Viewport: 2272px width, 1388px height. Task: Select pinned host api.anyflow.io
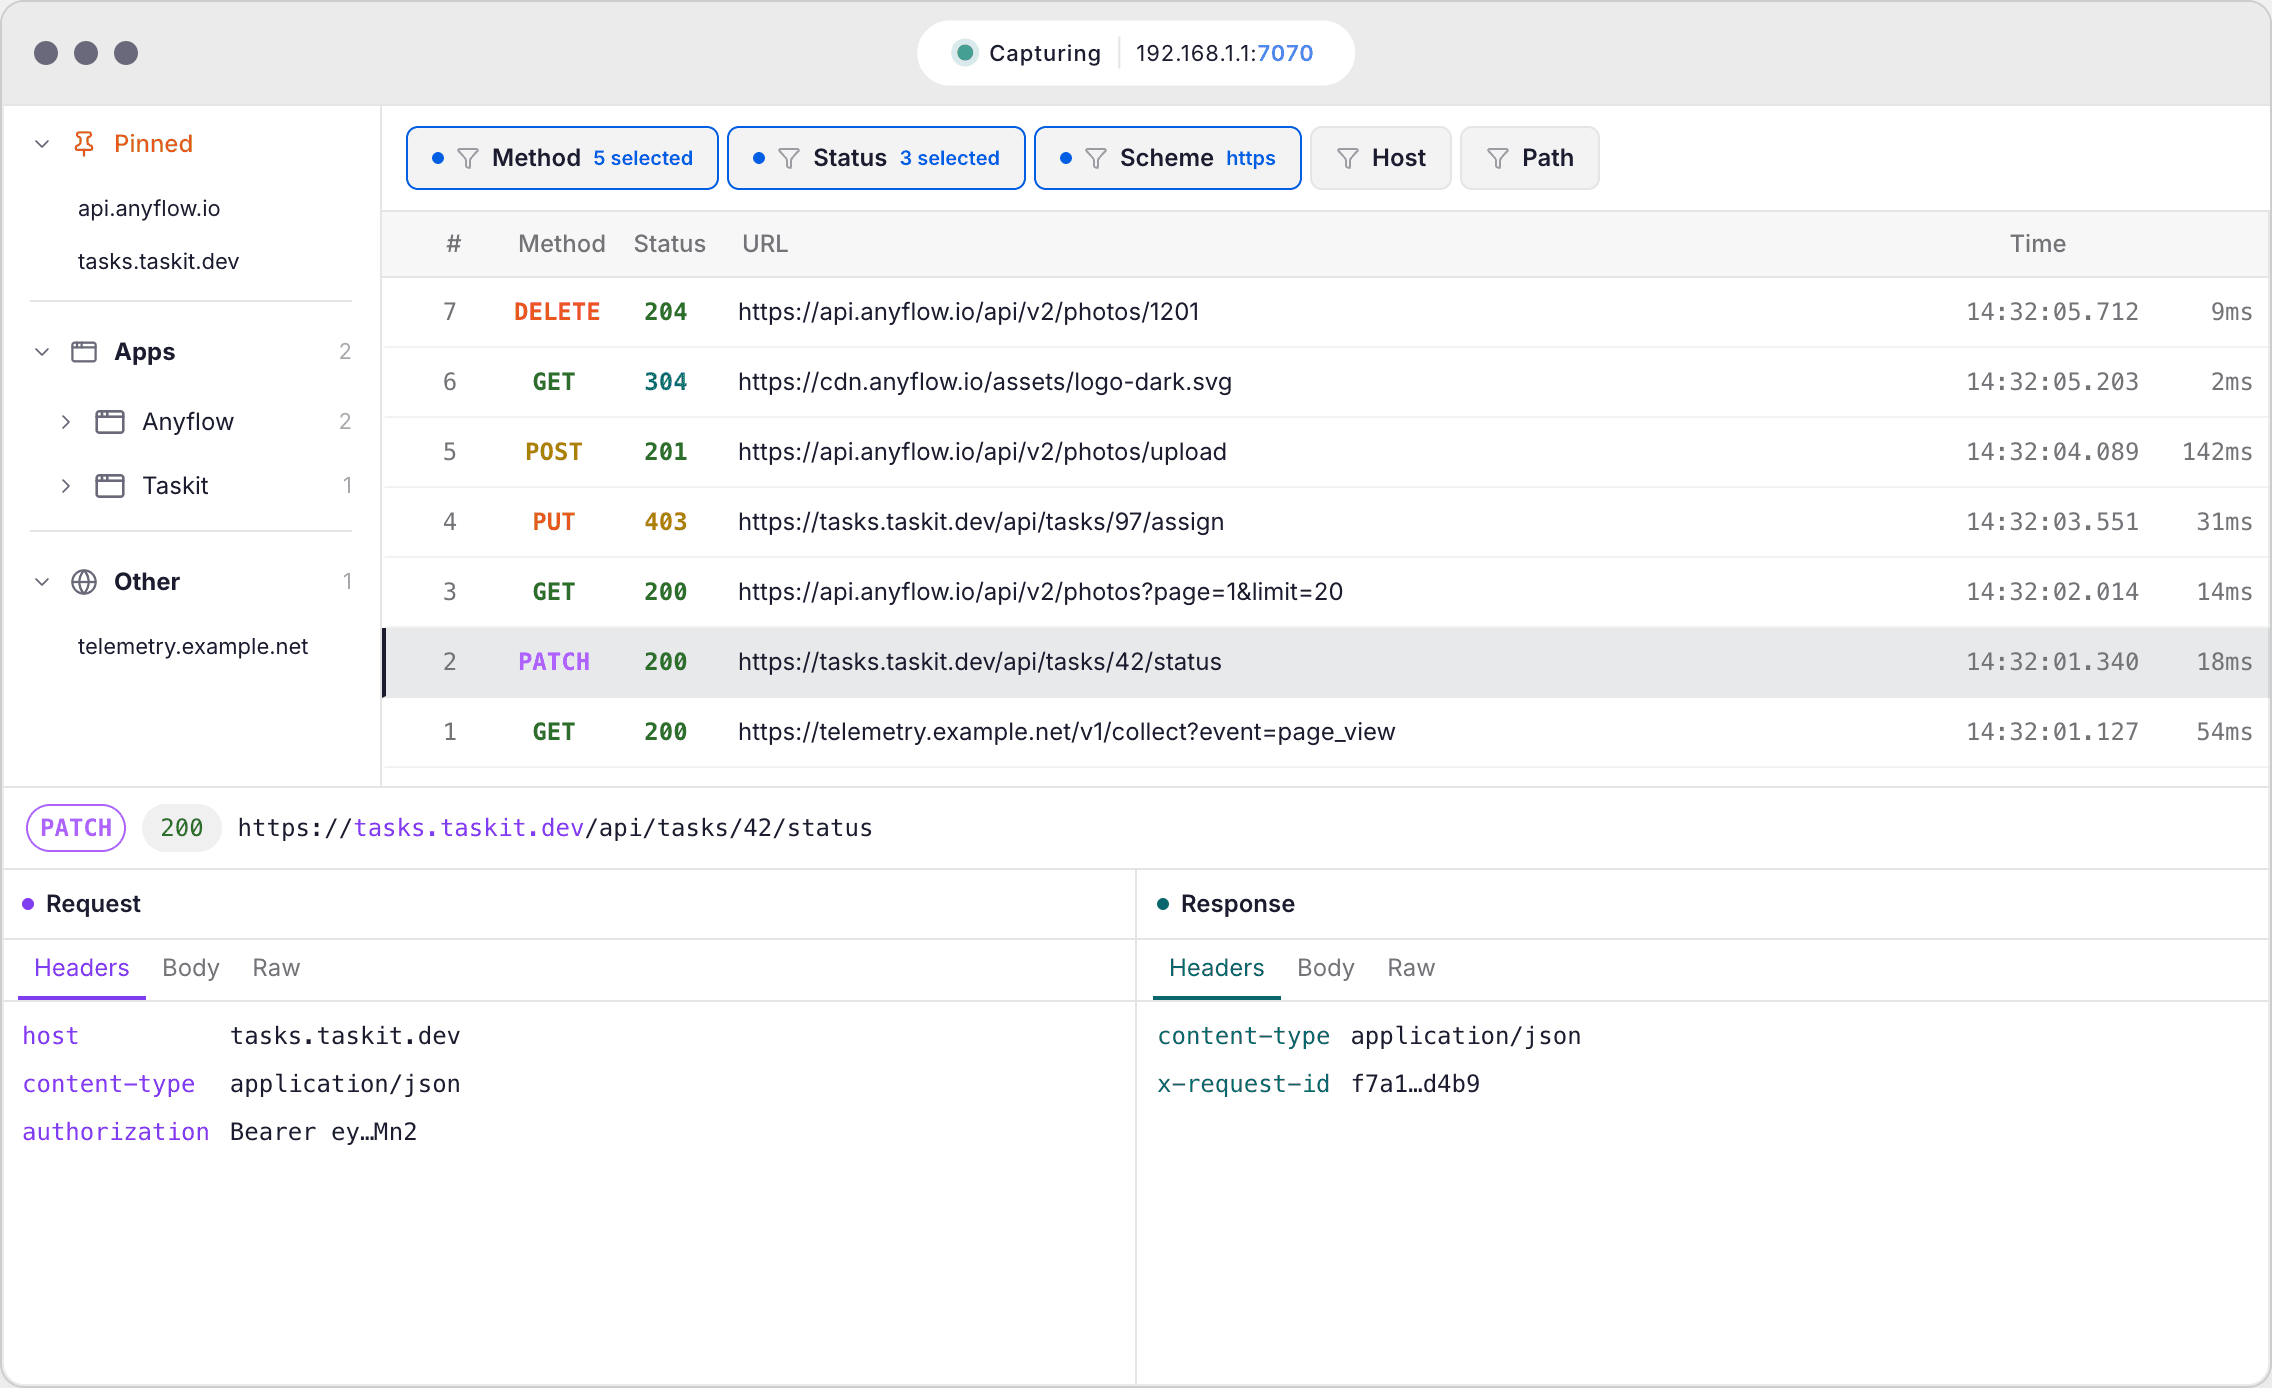149,208
